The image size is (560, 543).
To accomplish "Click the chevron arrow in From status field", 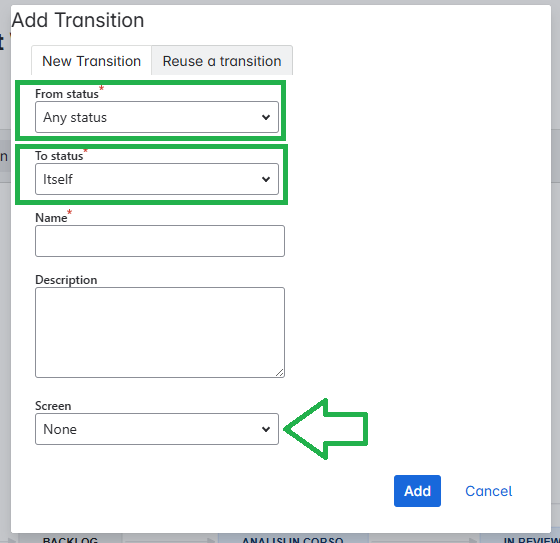I will click(x=266, y=117).
